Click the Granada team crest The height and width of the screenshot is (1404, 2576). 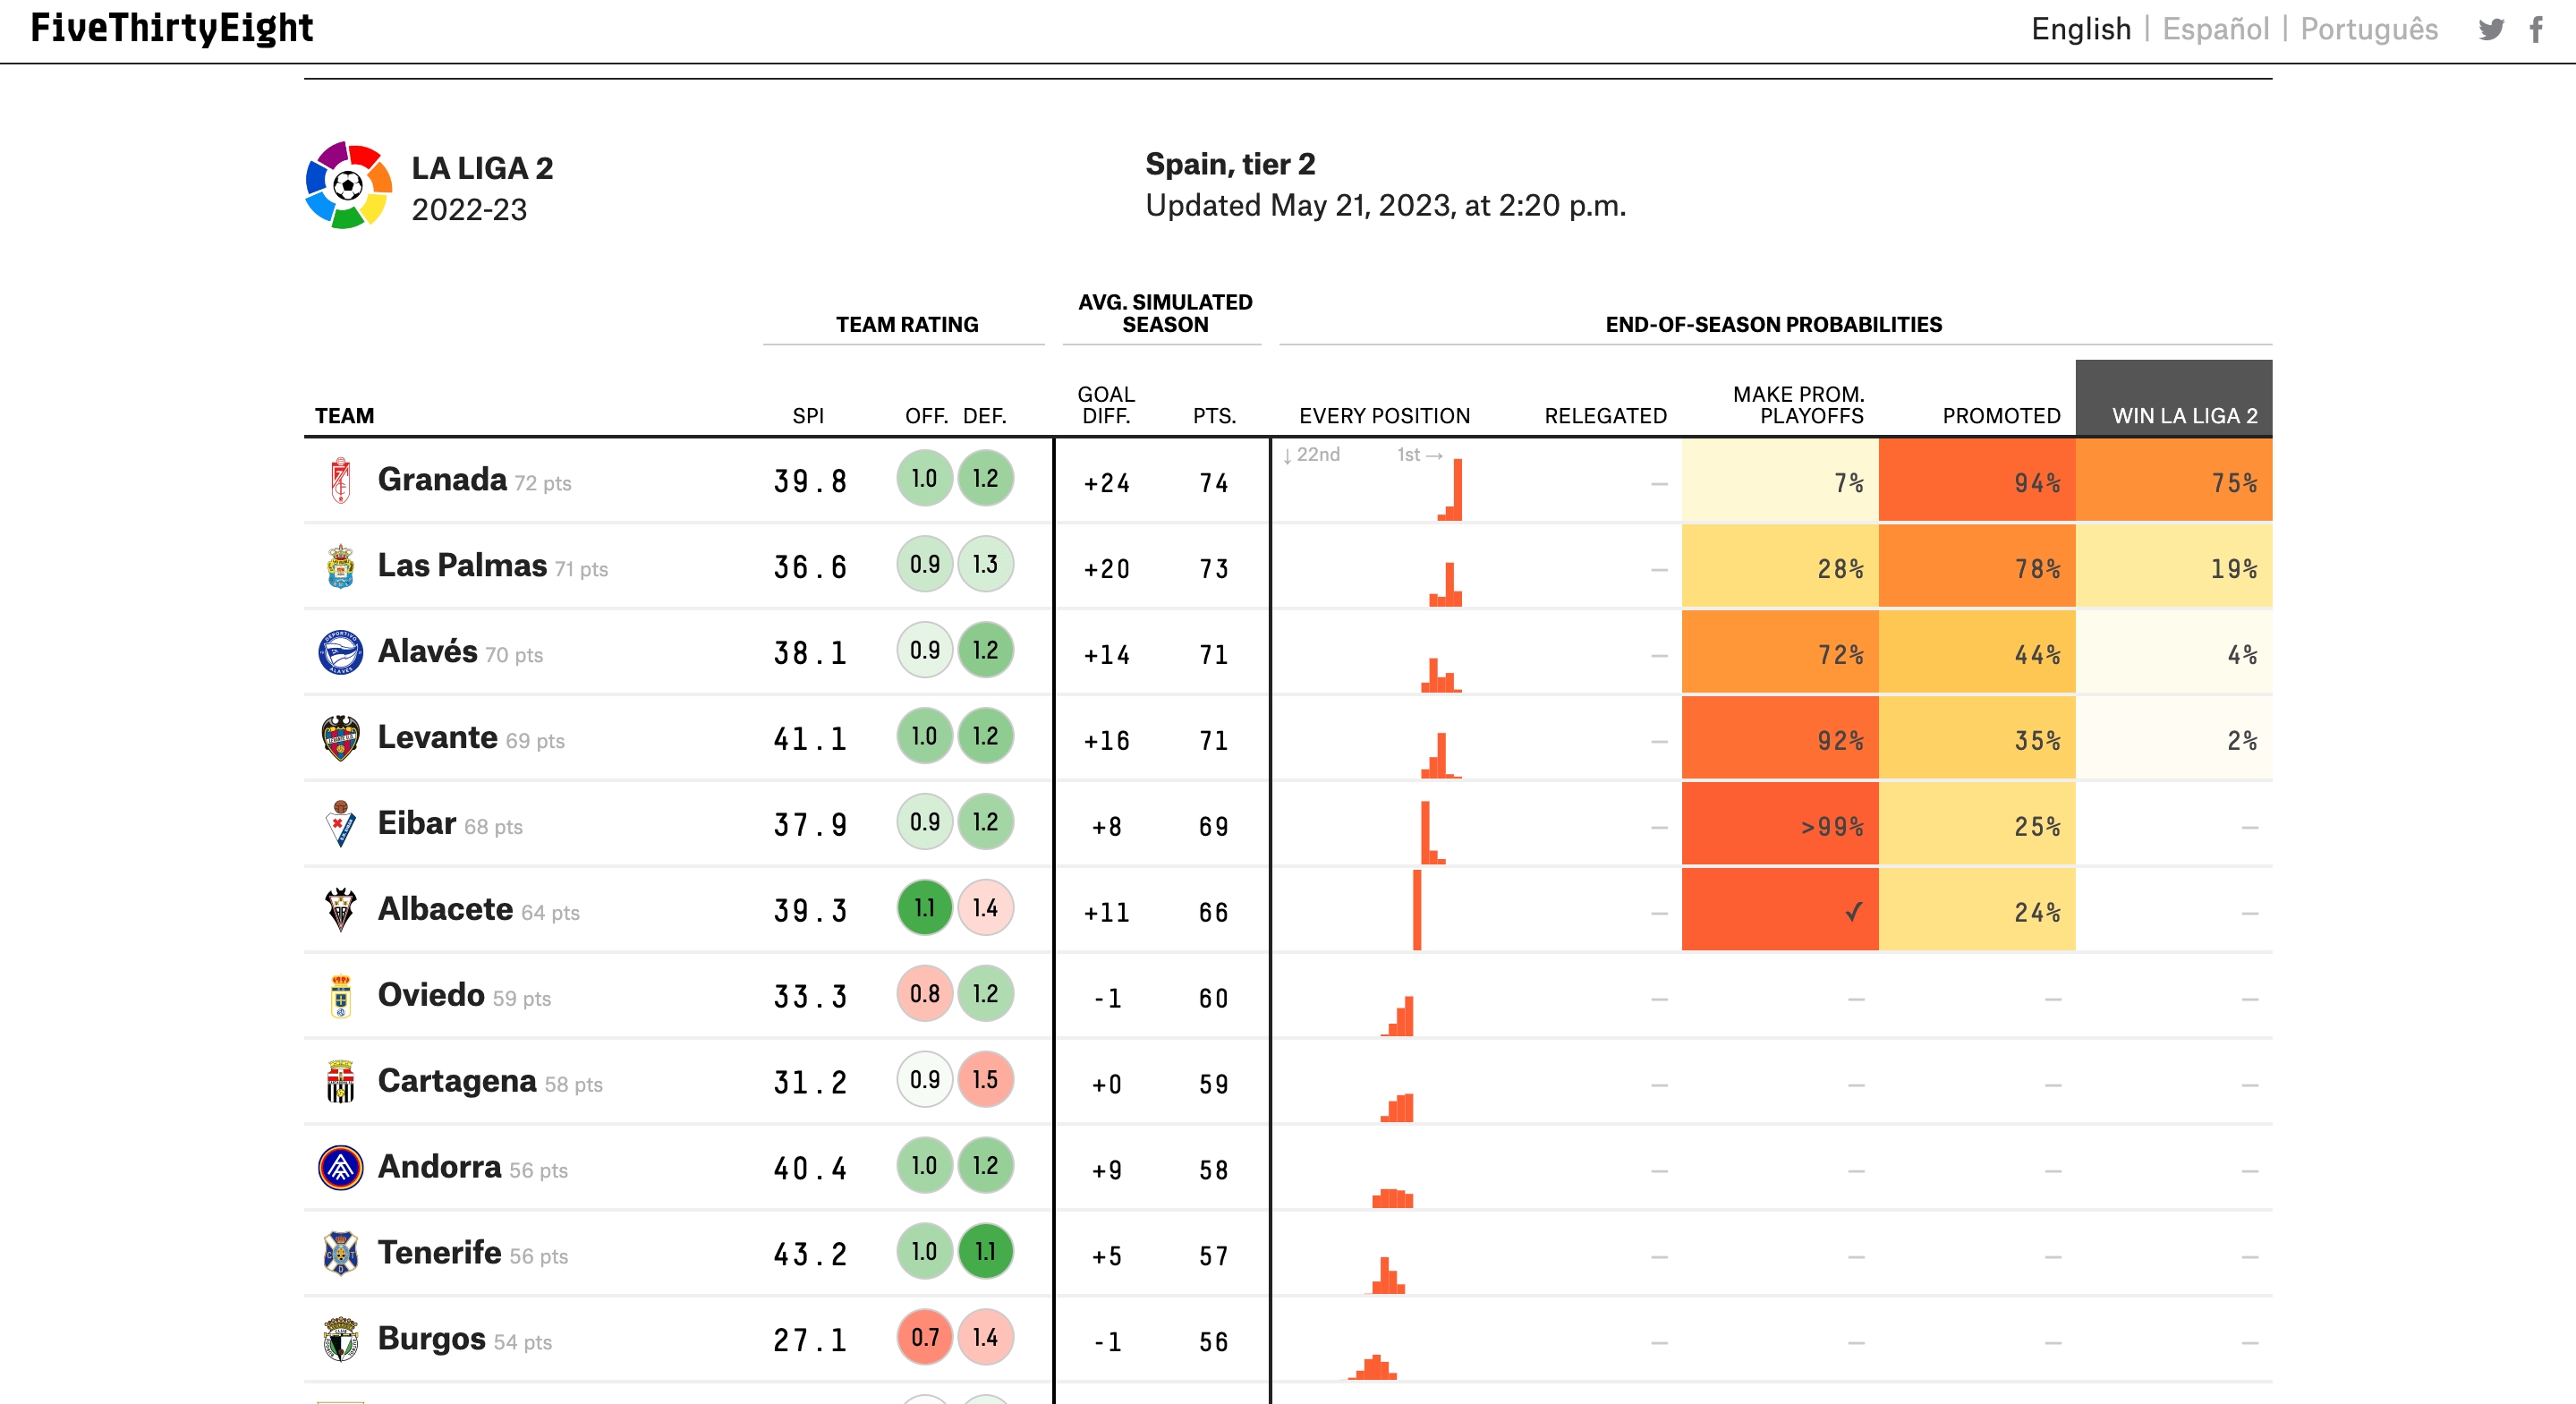click(x=341, y=481)
